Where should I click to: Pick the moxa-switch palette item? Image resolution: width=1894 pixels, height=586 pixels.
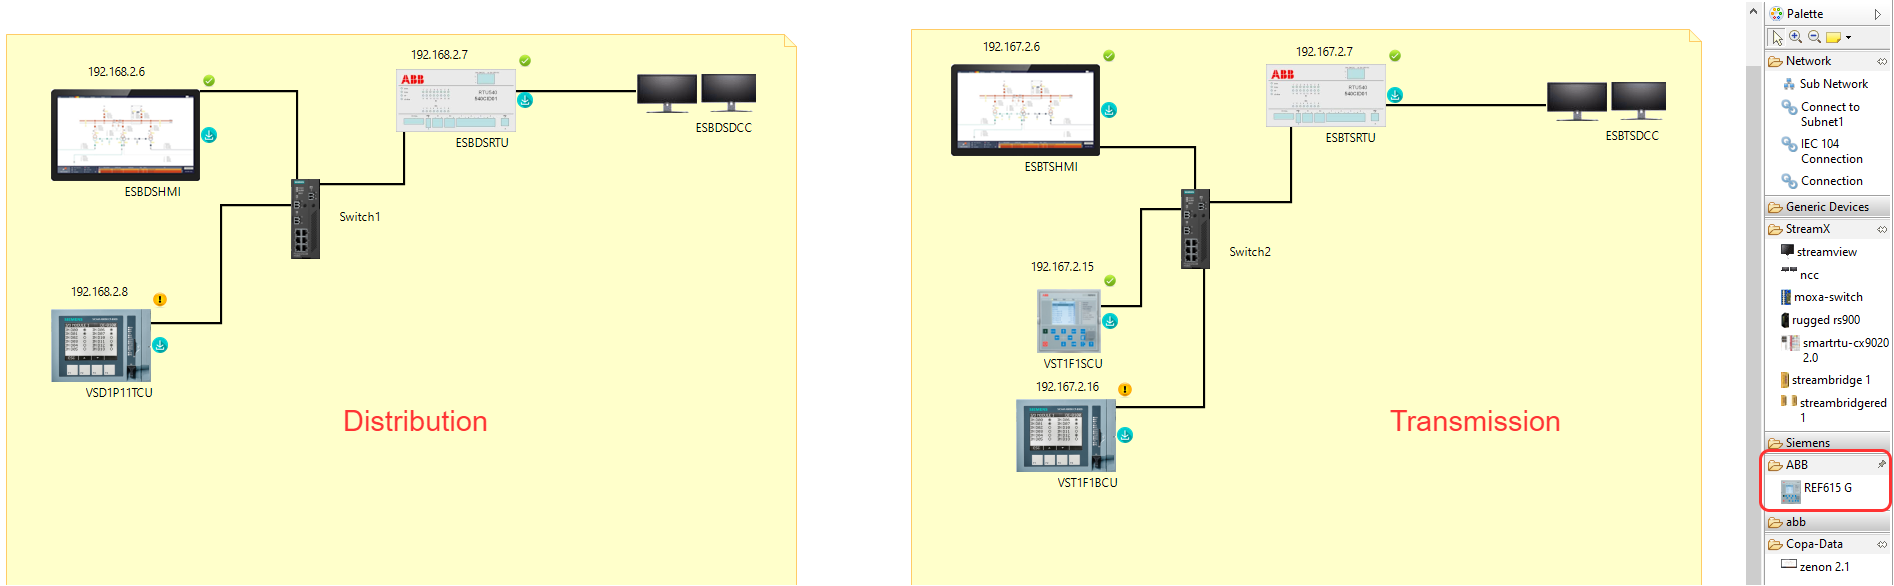1827,297
